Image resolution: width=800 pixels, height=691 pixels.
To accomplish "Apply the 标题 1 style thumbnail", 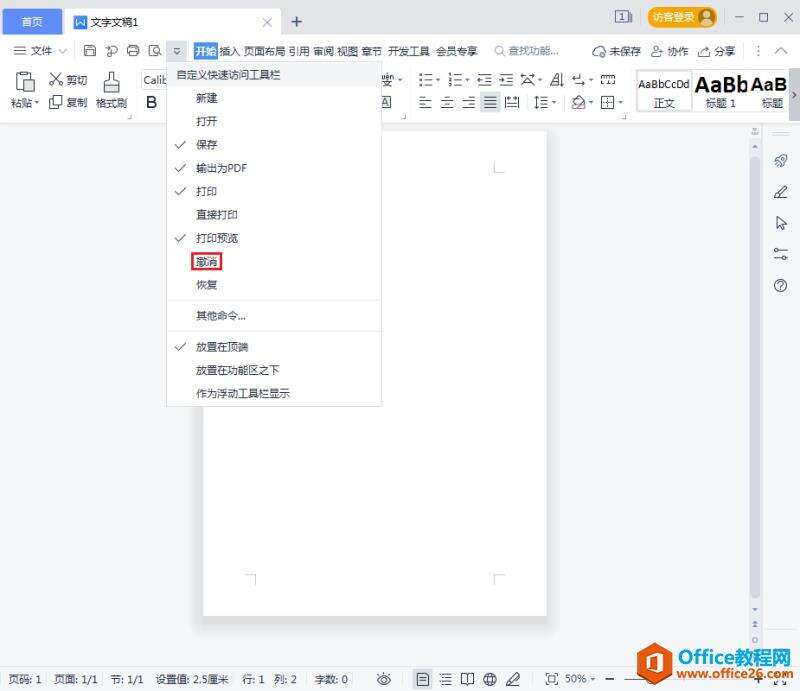I will pyautogui.click(x=720, y=91).
